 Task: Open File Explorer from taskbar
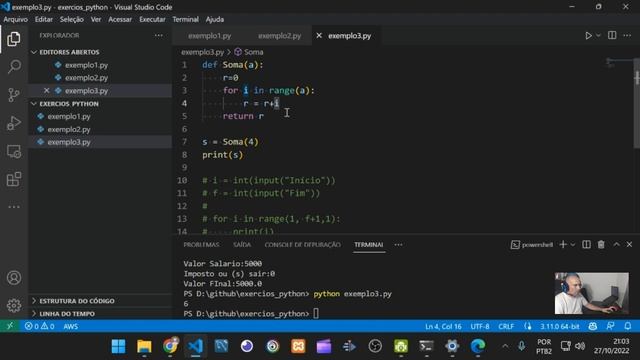click(144, 346)
